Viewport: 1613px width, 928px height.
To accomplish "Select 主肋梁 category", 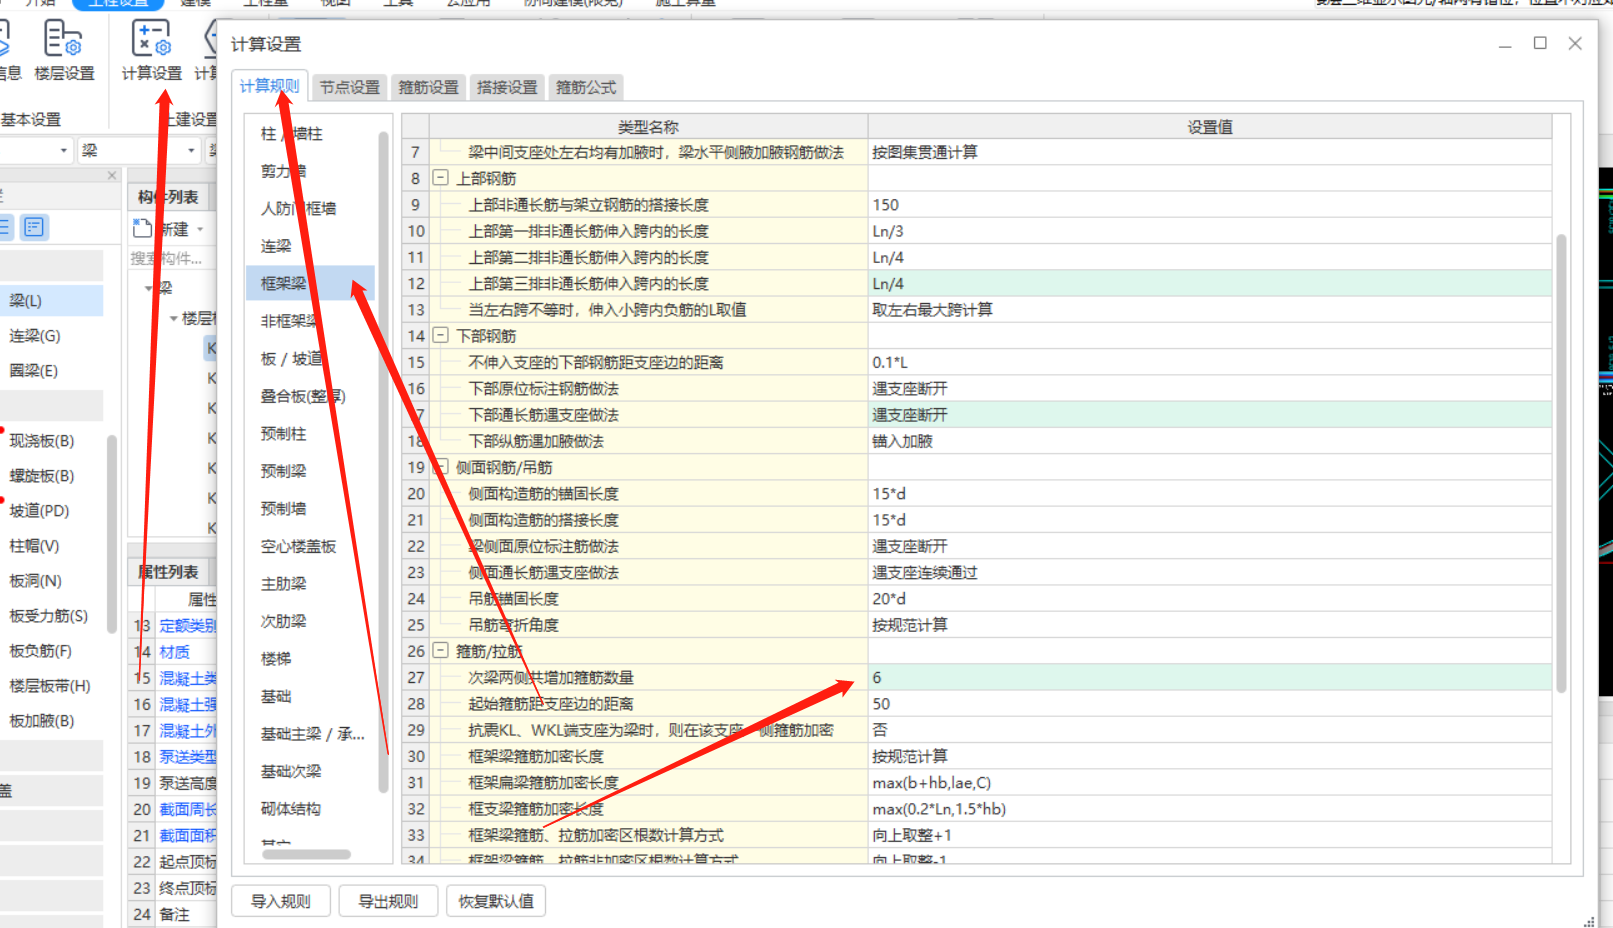I will click(283, 583).
